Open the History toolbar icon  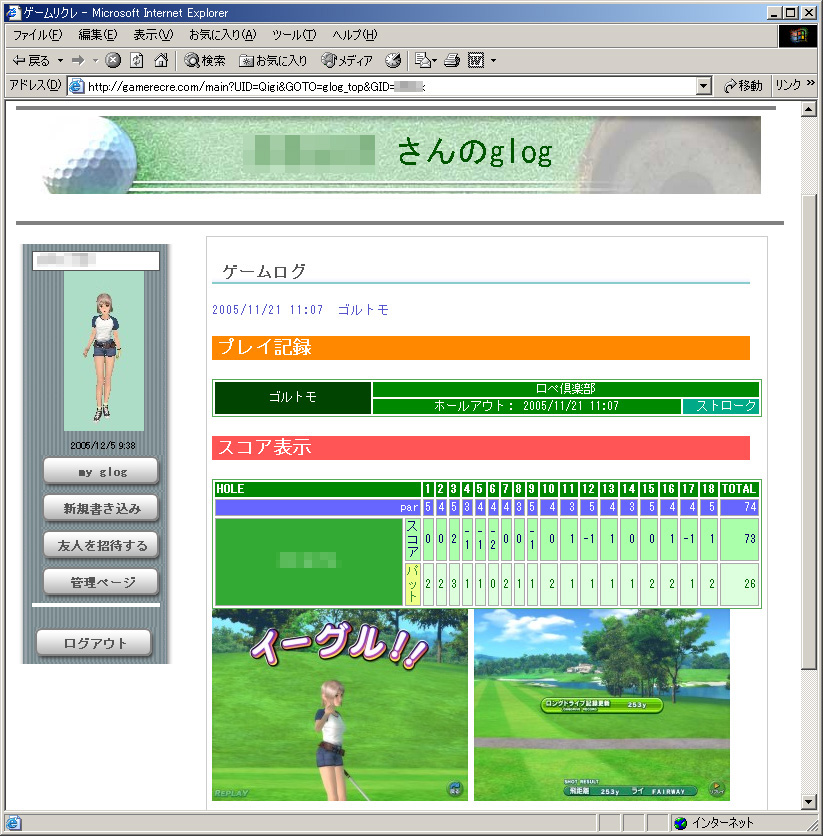click(x=393, y=61)
